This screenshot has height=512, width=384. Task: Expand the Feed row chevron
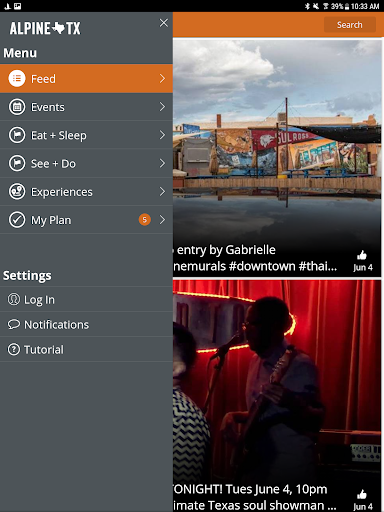pyautogui.click(x=162, y=78)
